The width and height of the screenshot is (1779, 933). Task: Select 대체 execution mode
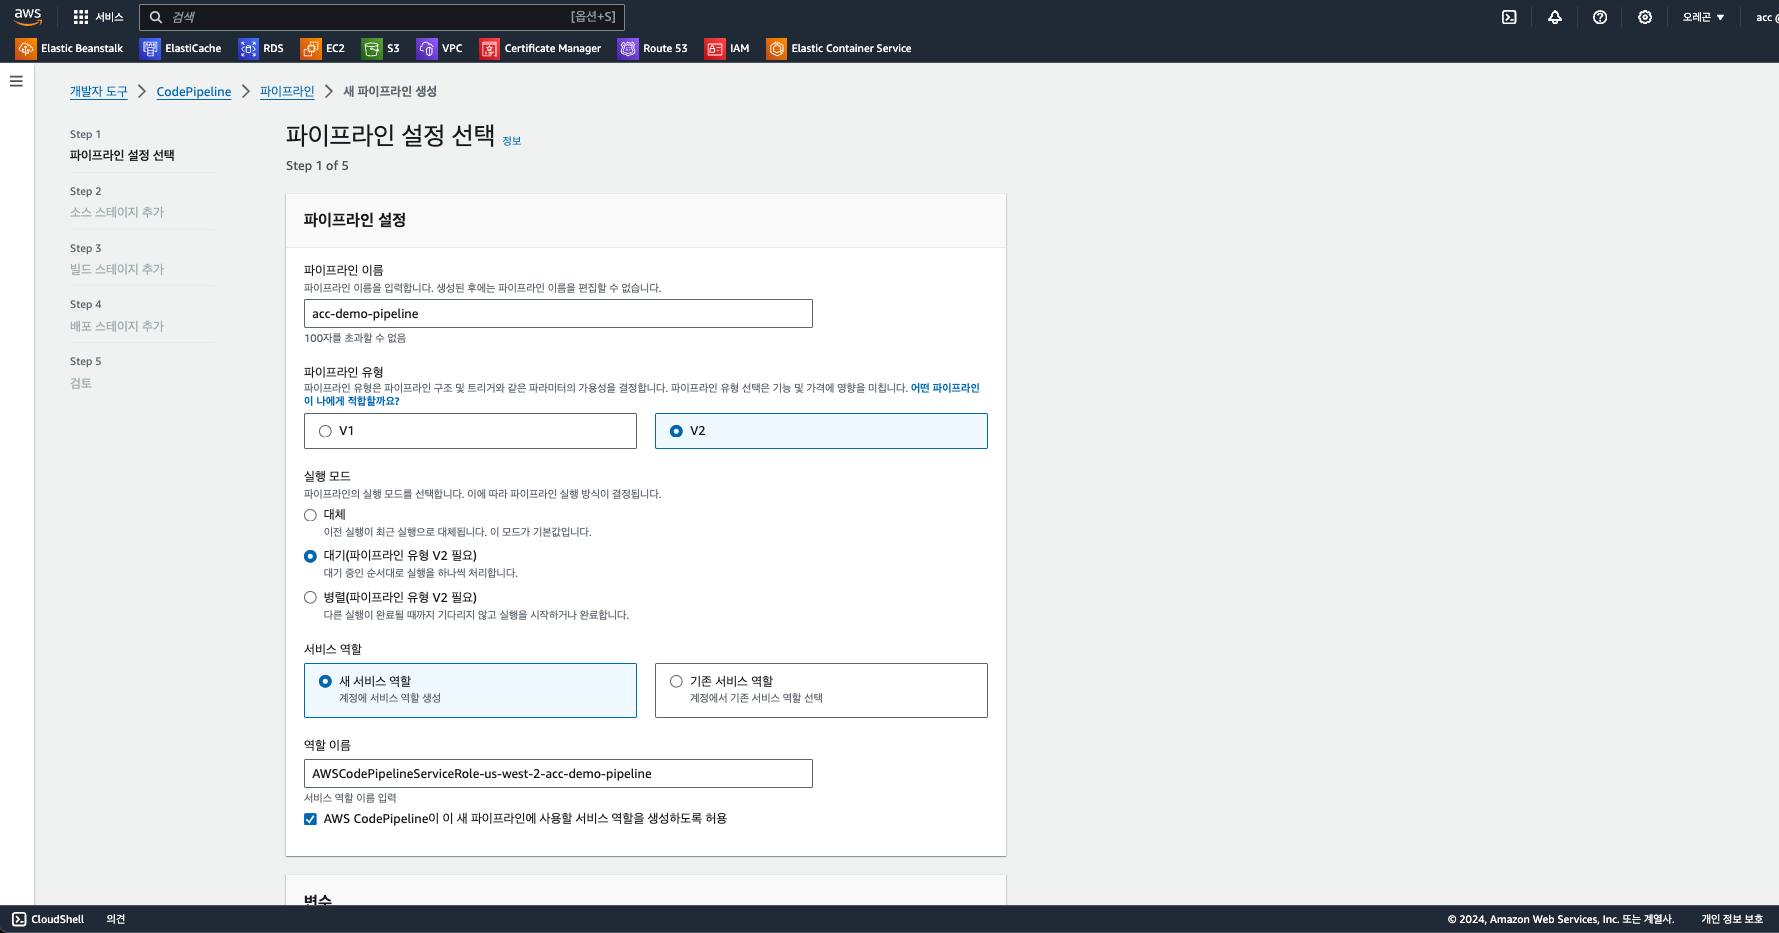[310, 515]
